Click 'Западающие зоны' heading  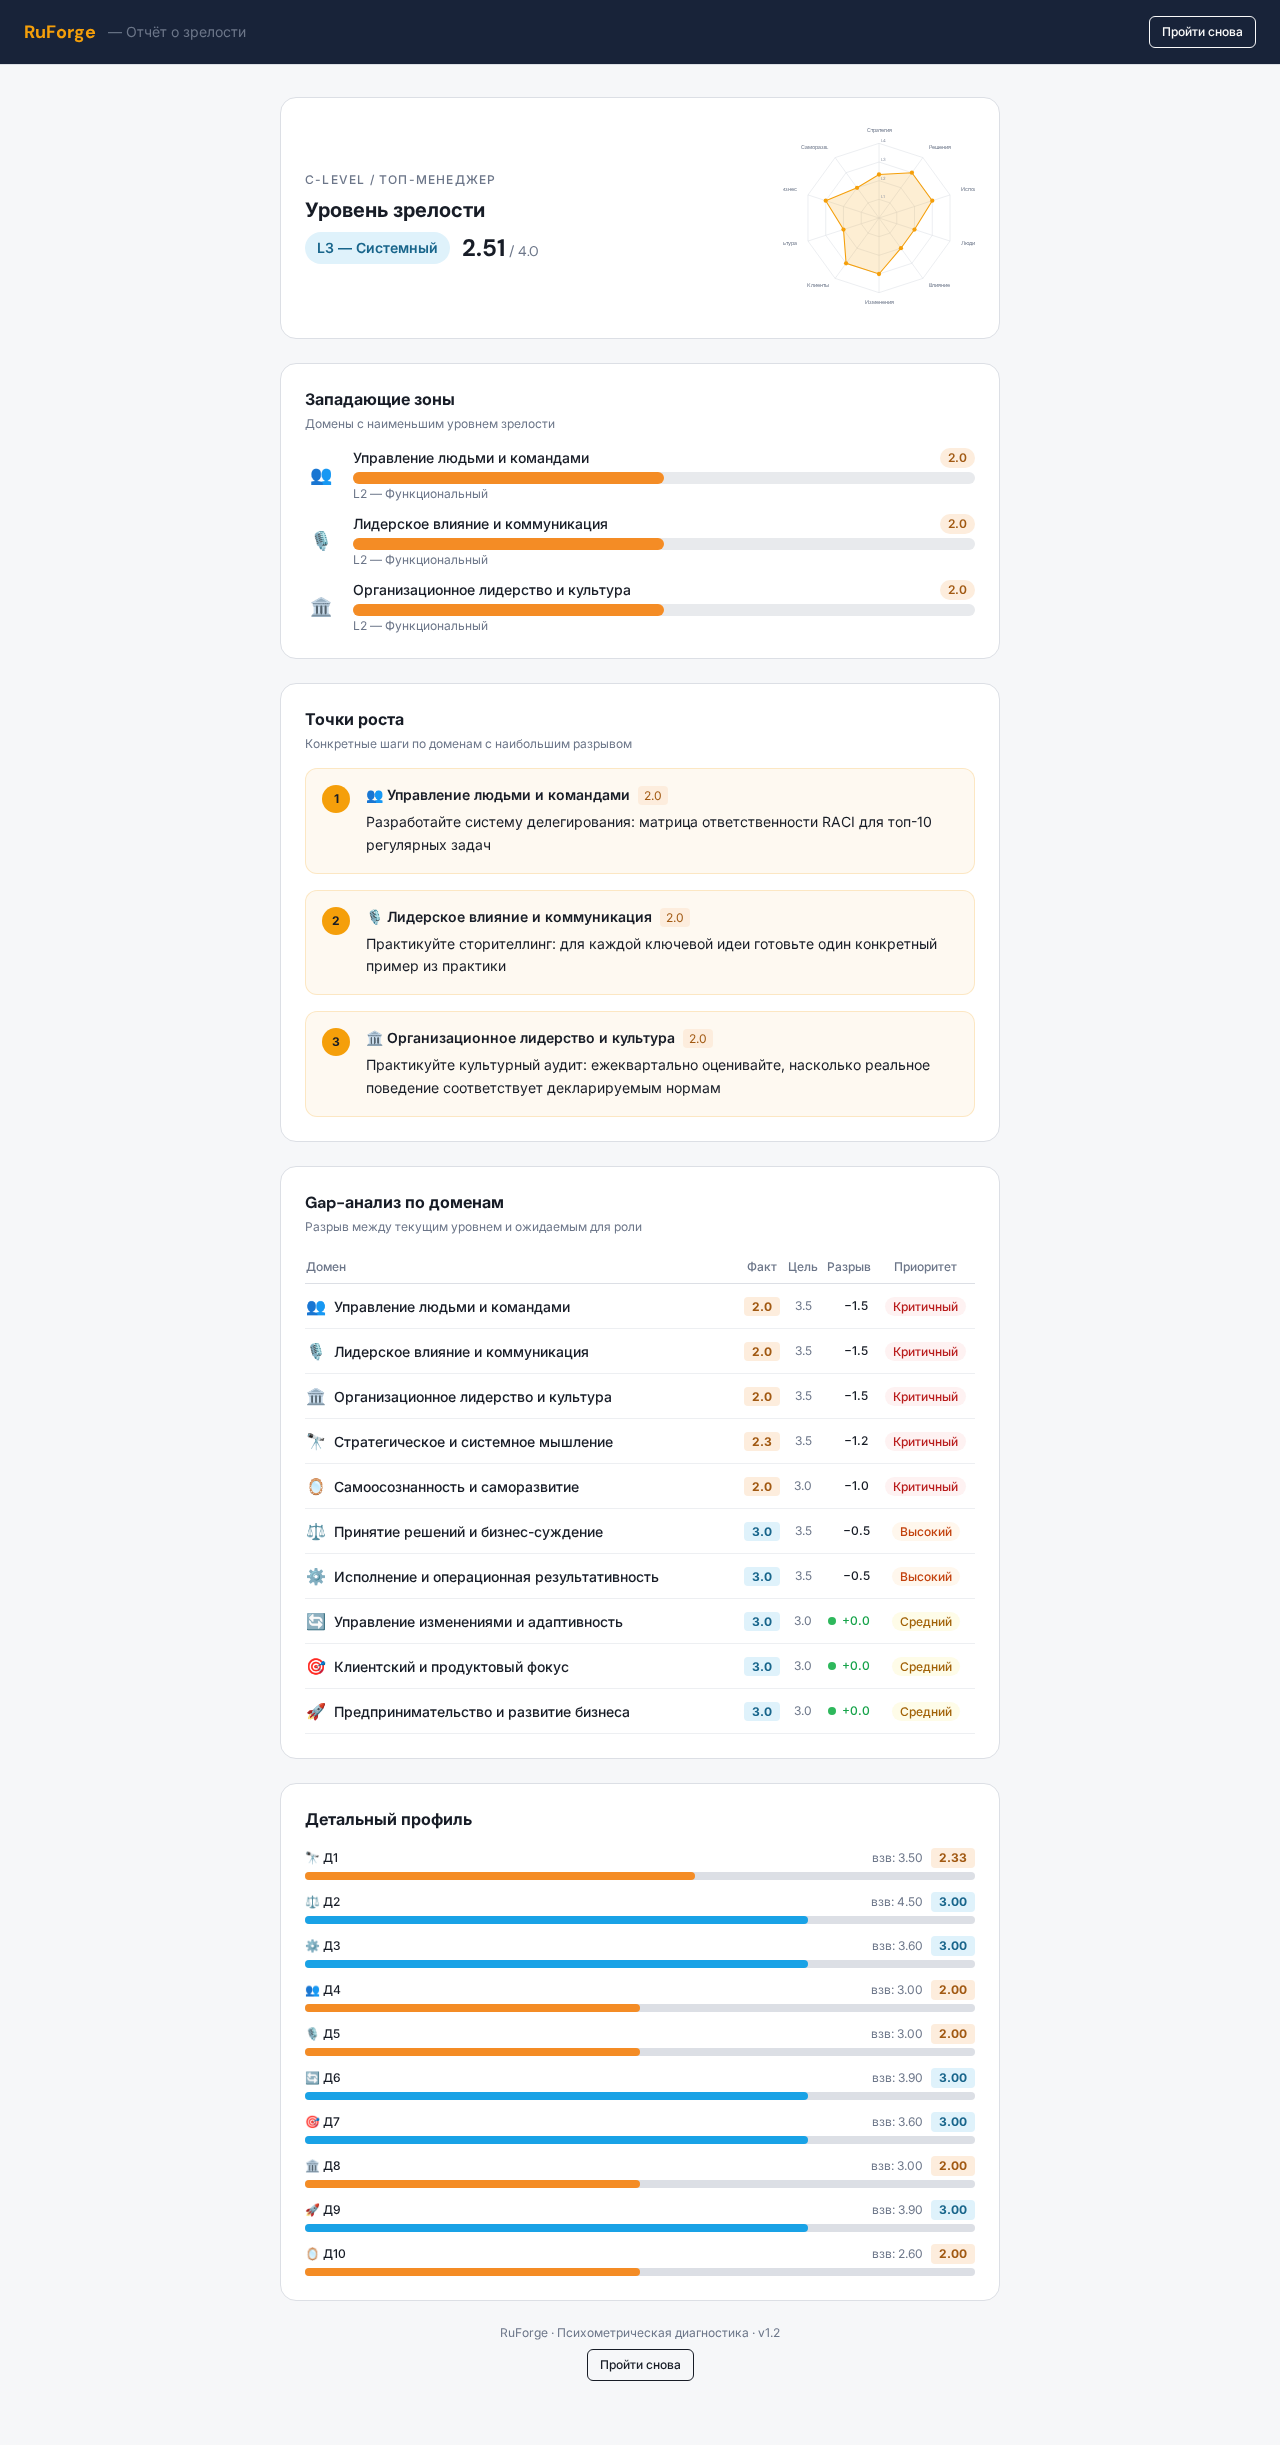point(380,400)
